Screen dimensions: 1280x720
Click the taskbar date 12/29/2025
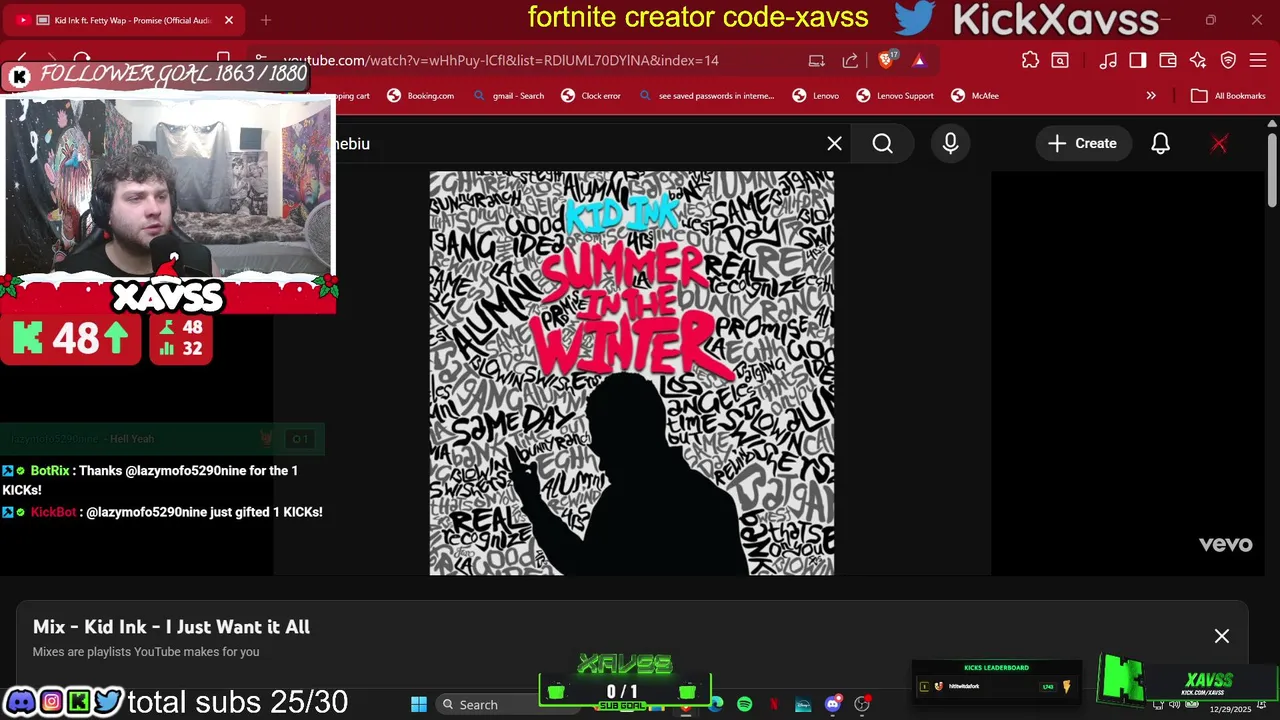1229,709
